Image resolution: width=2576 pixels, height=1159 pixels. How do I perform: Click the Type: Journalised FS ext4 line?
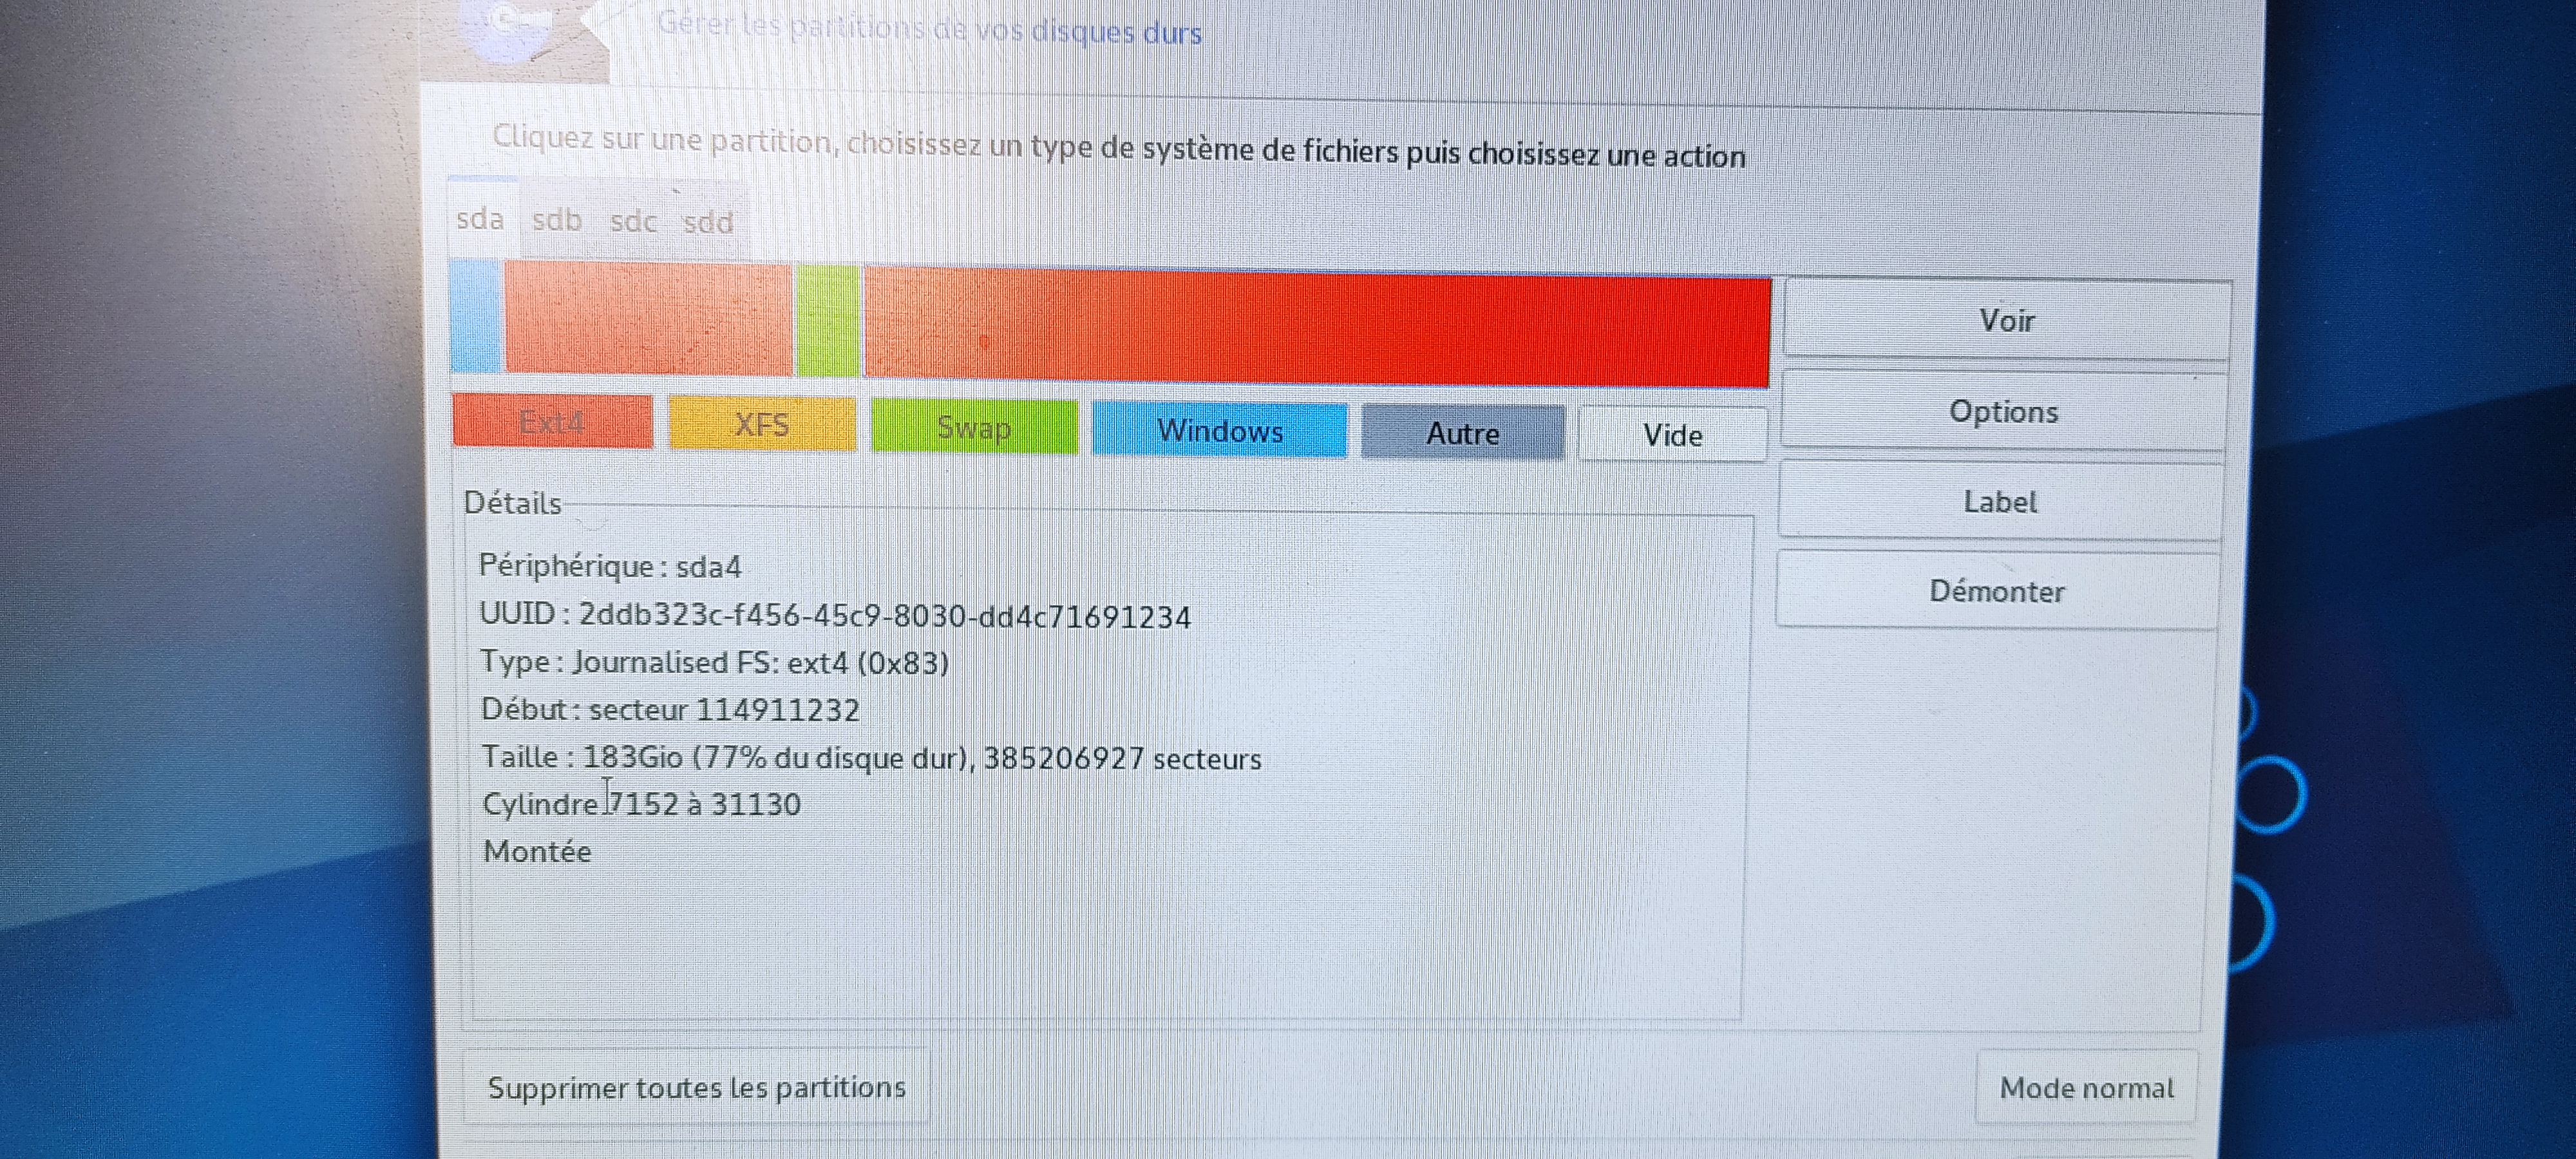pos(714,662)
